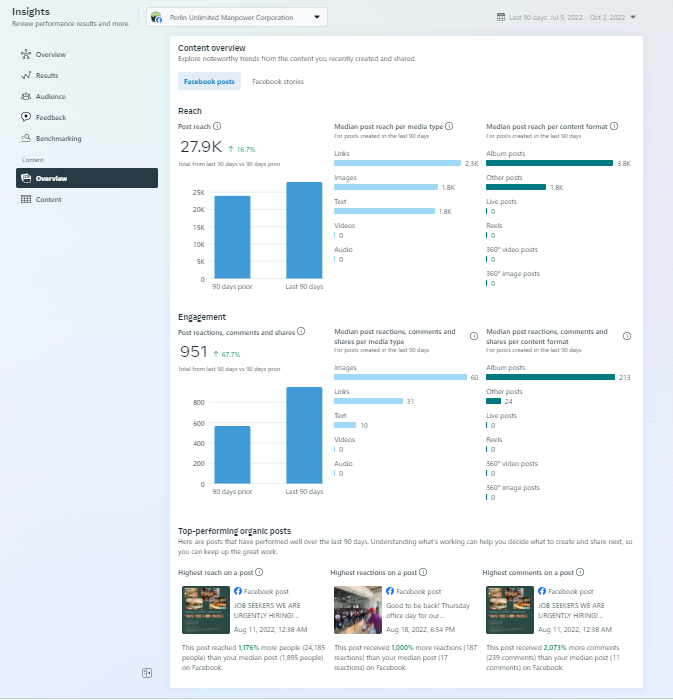Click the Results graph icon

tap(26, 75)
